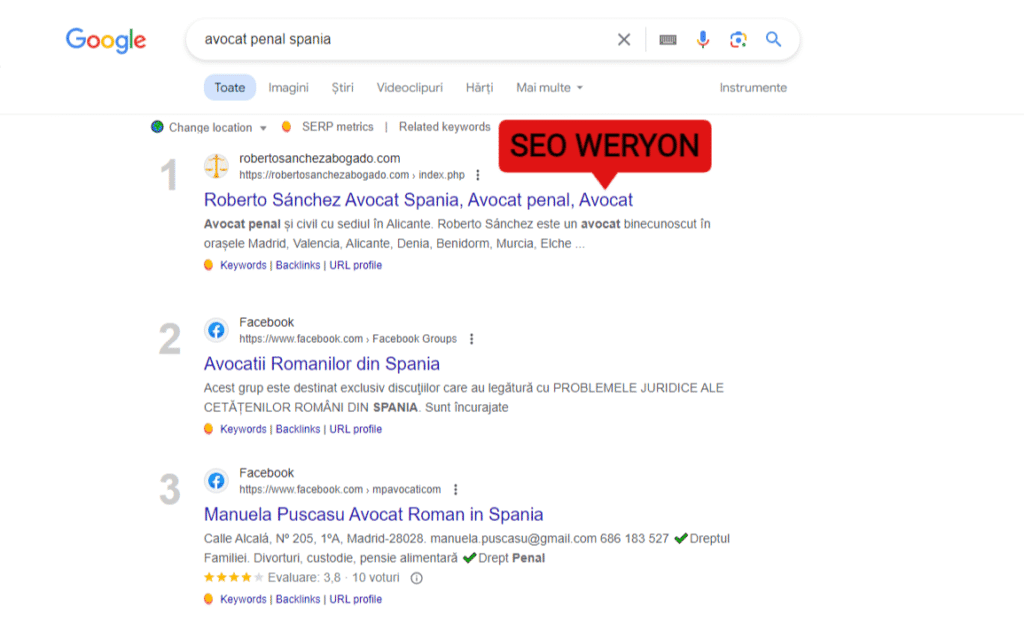The height and width of the screenshot is (622, 1024).
Task: Click the orange SERP metrics dot
Action: (x=287, y=126)
